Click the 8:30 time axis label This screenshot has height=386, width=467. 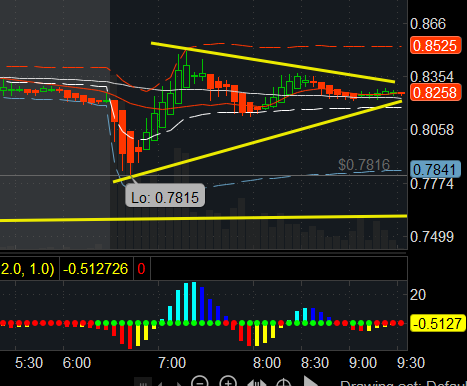pos(315,363)
